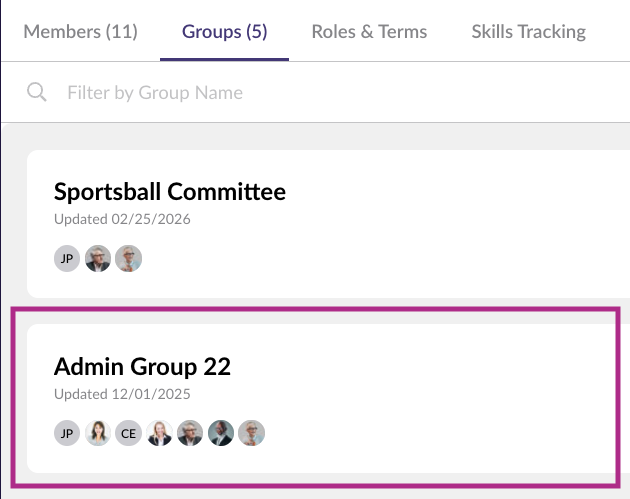
Task: Click the dark-haired woman avatar between JP and CE
Action: coord(98,433)
